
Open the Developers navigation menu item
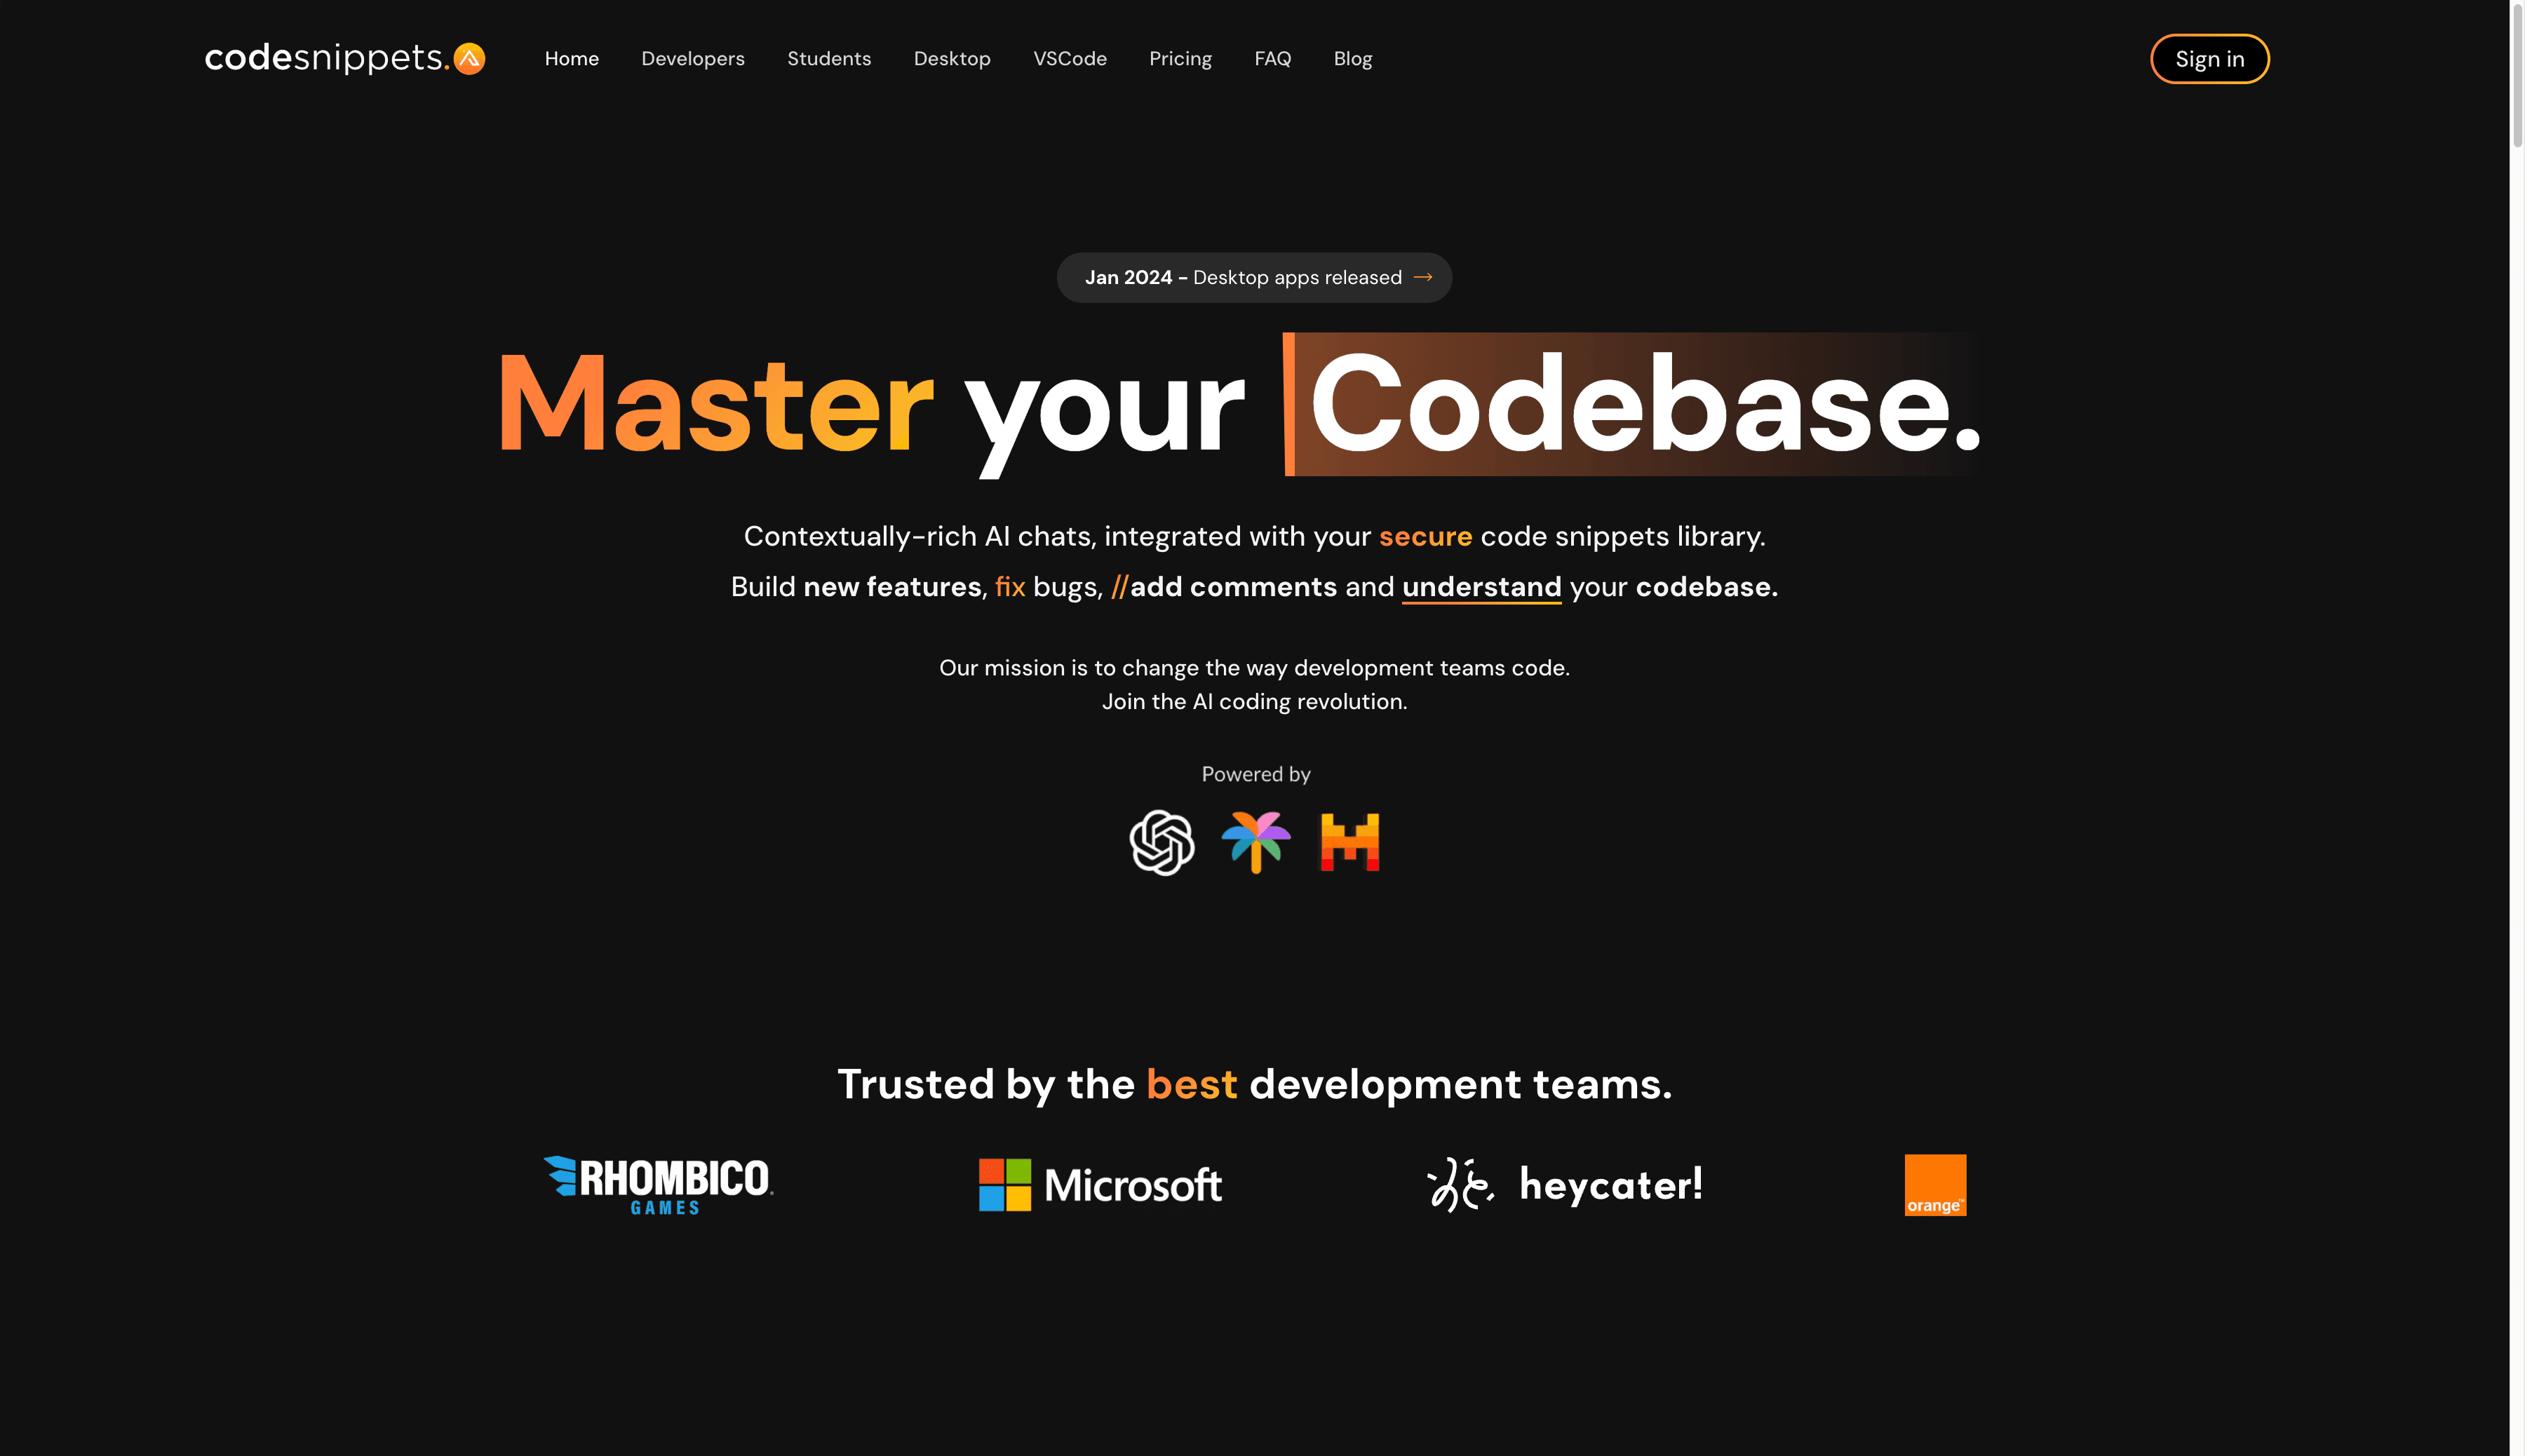point(692,58)
